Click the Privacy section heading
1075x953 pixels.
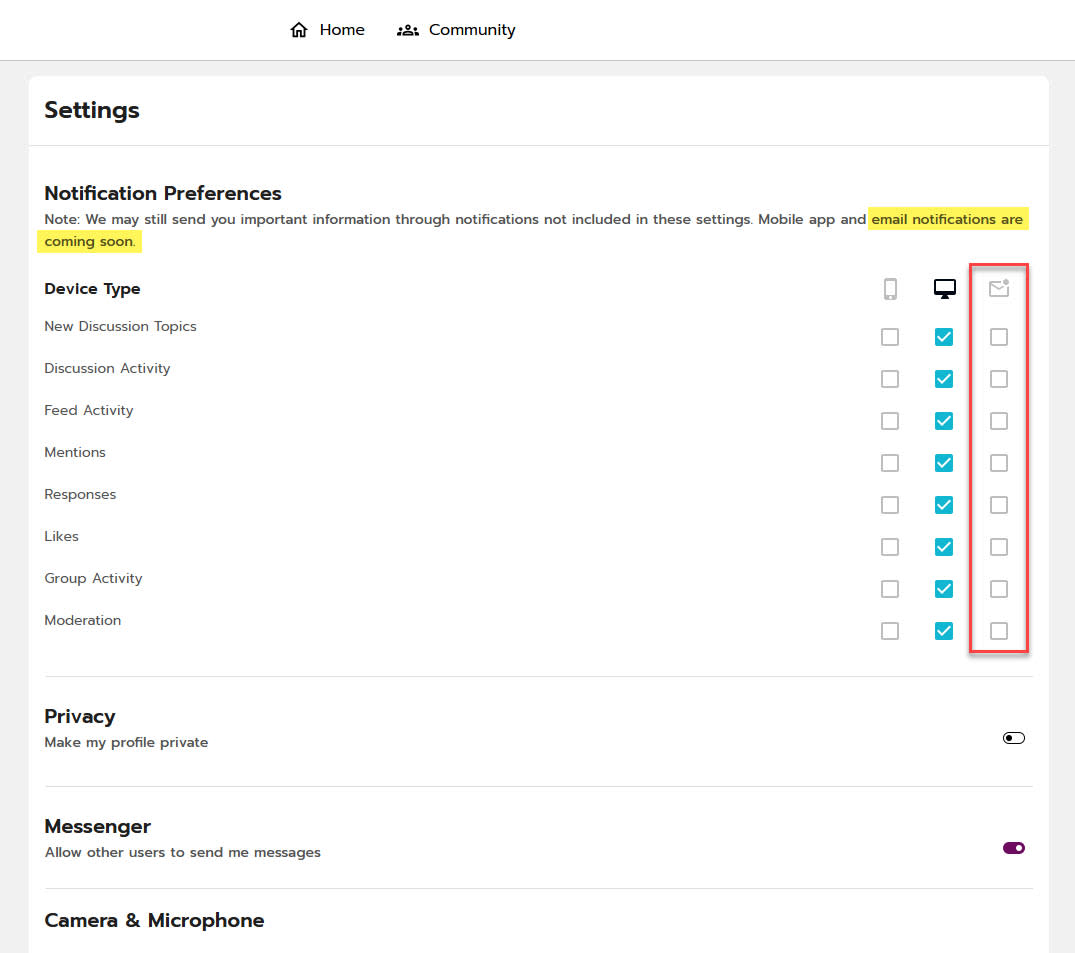[80, 716]
